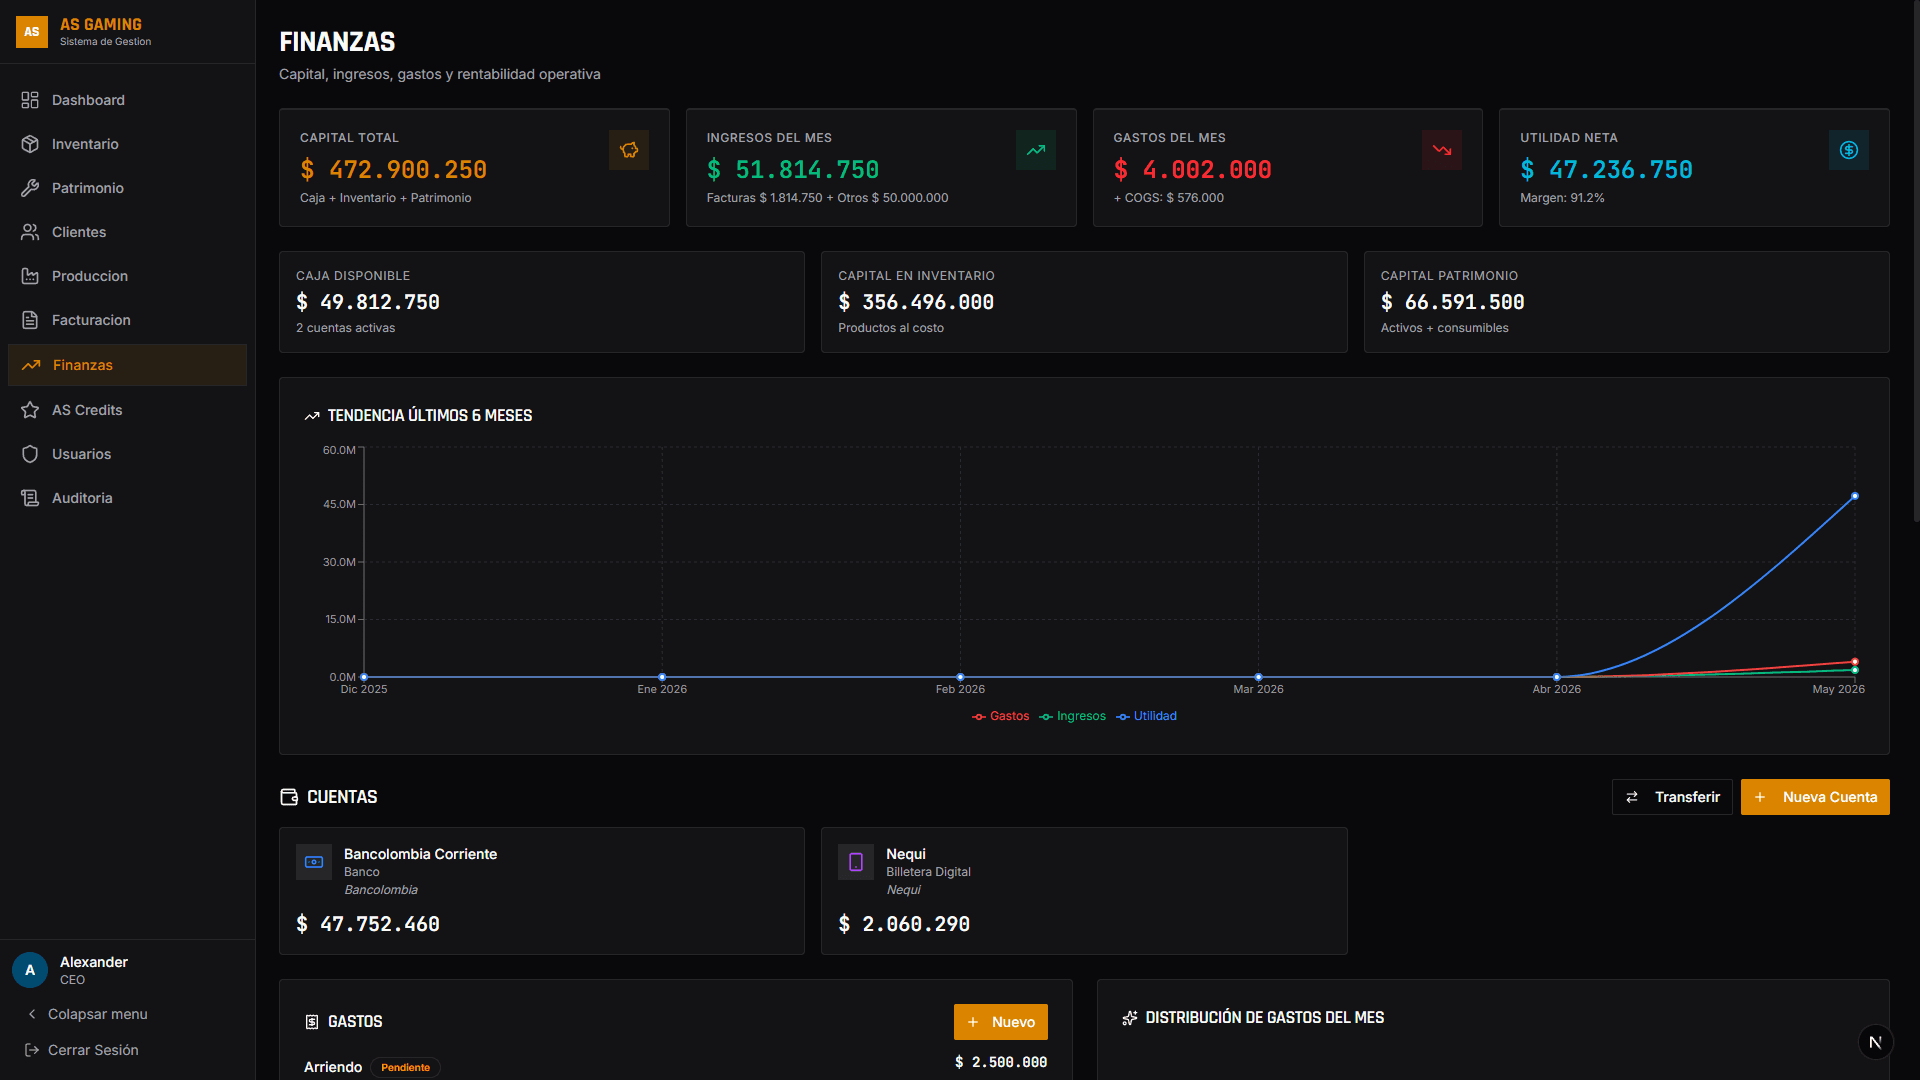1920x1080 pixels.
Task: Open the Auditoria page
Action: click(x=127, y=498)
